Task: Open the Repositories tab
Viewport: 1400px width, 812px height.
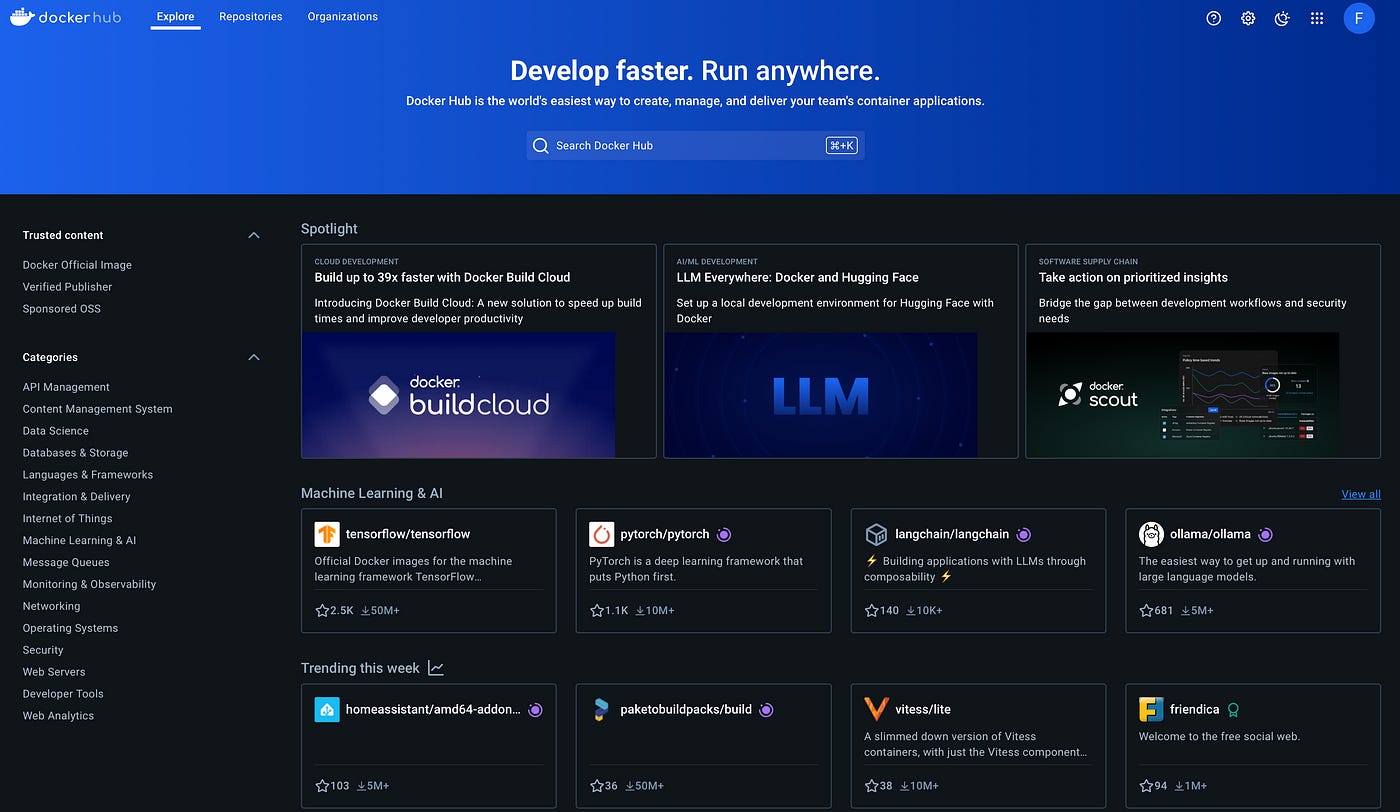Action: click(x=251, y=17)
